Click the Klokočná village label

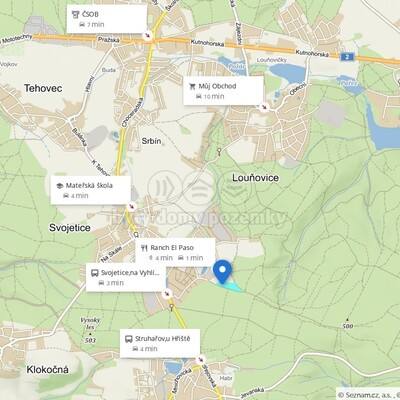[48, 370]
